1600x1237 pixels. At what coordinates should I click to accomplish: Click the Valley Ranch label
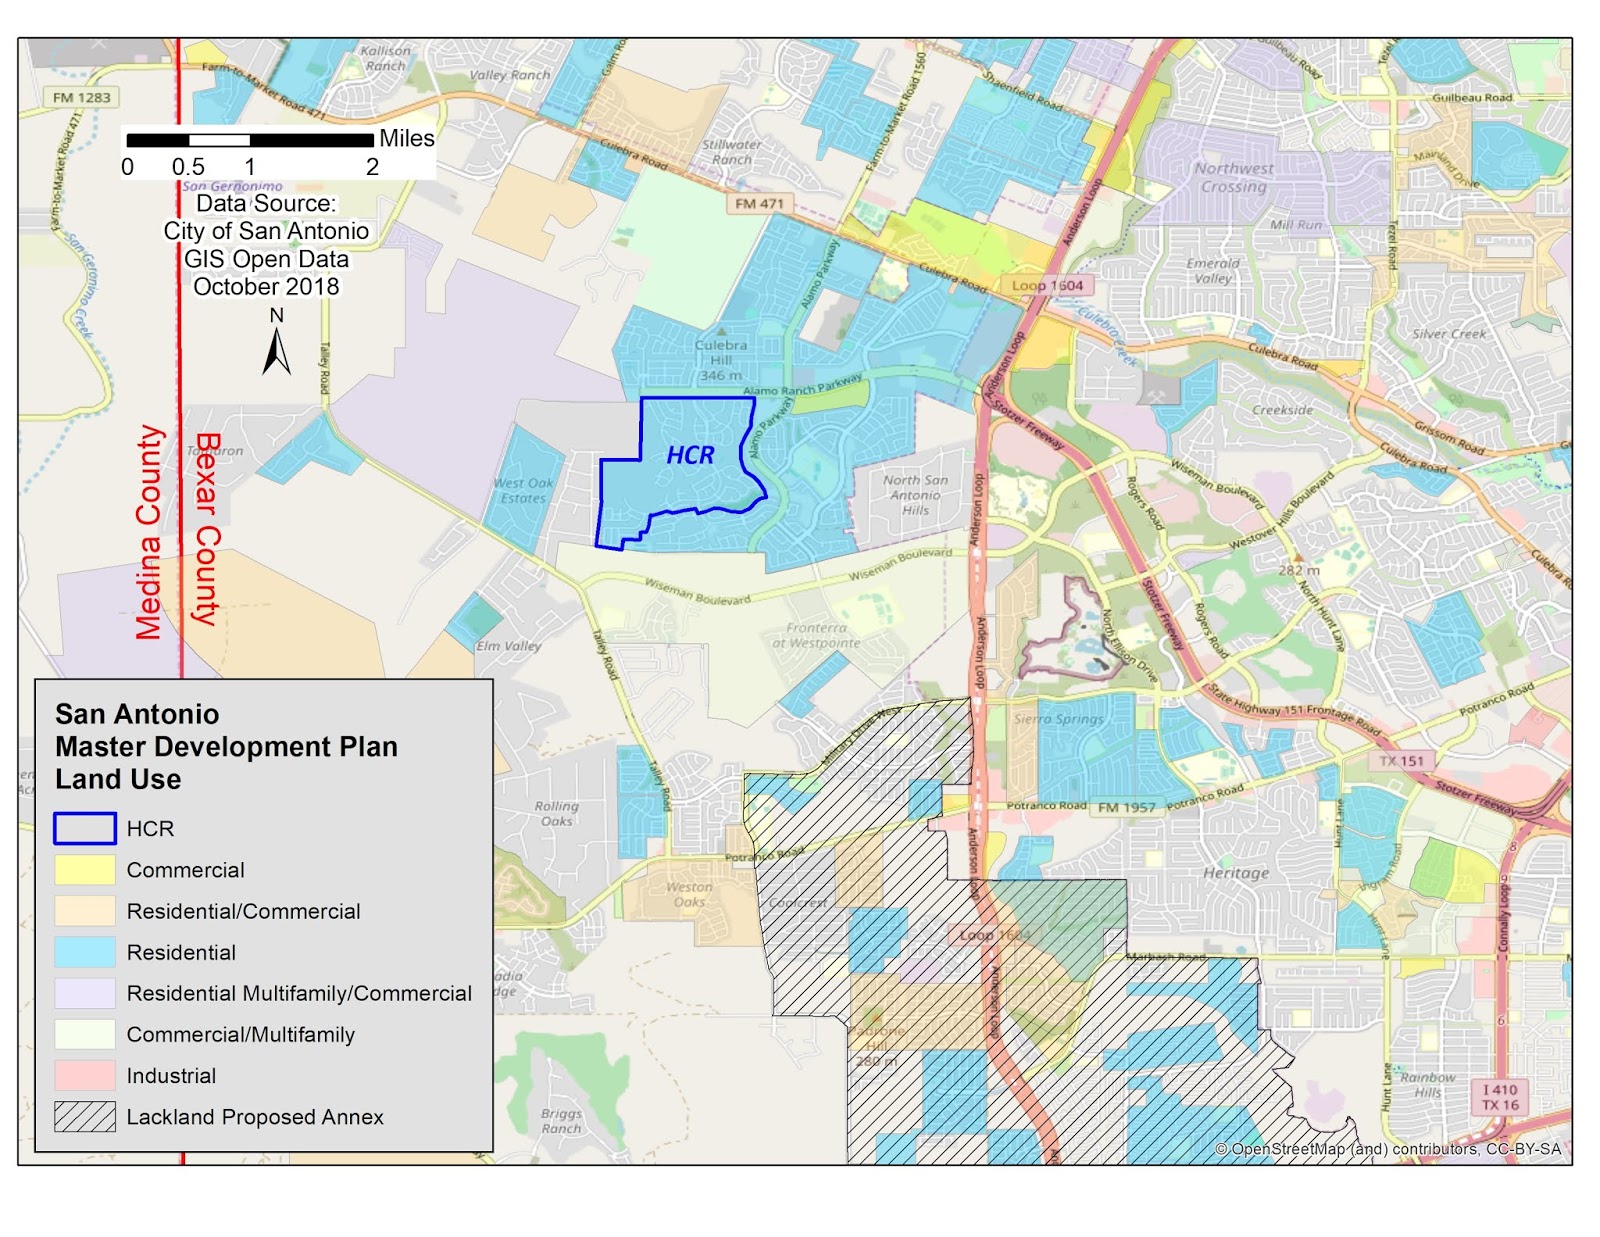510,75
